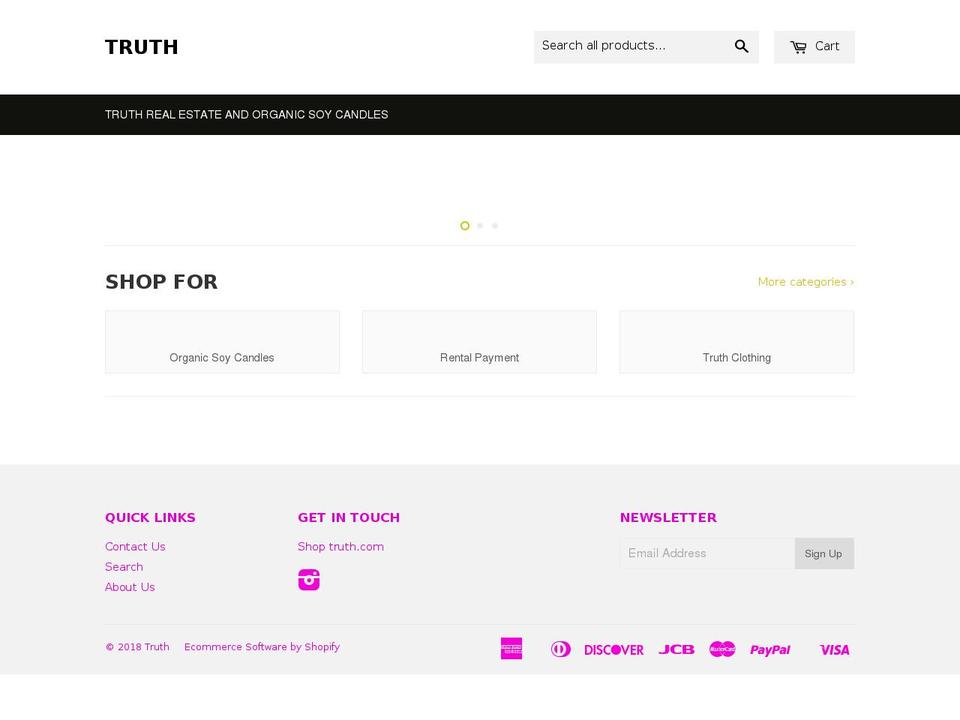Click the search magnifier icon
Screen dimensions: 960x720
click(x=741, y=47)
